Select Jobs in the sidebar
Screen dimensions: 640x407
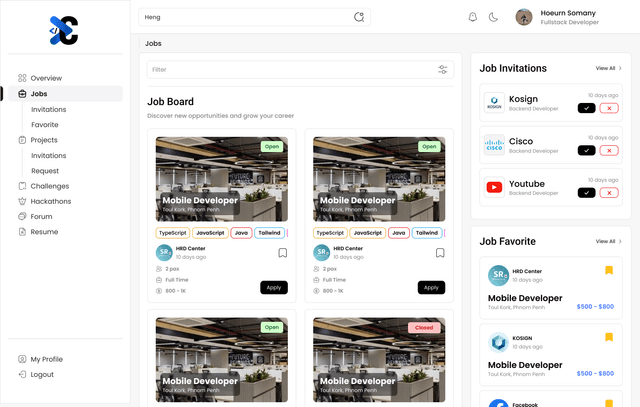coord(65,93)
